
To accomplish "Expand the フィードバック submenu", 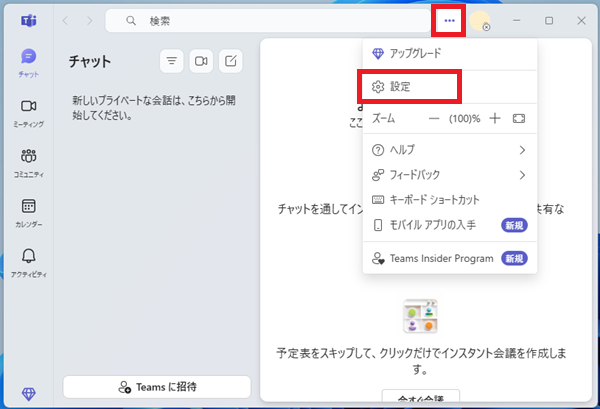I will point(450,175).
